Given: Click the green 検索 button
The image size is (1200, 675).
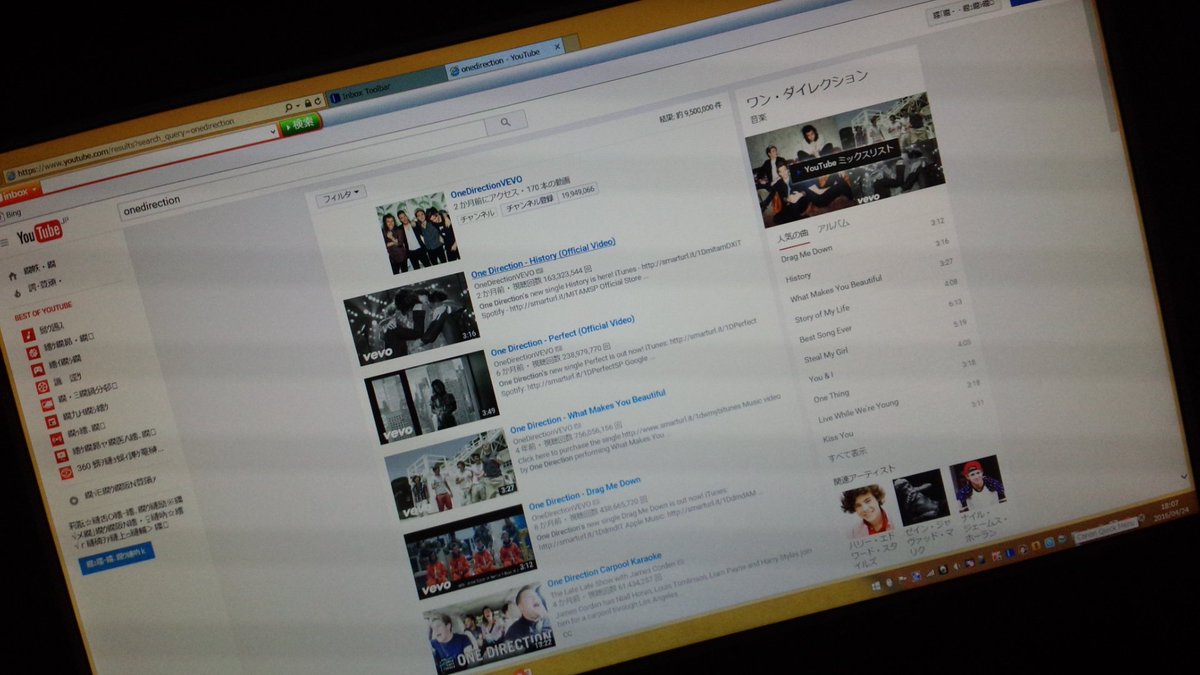Looking at the screenshot, I should 301,123.
